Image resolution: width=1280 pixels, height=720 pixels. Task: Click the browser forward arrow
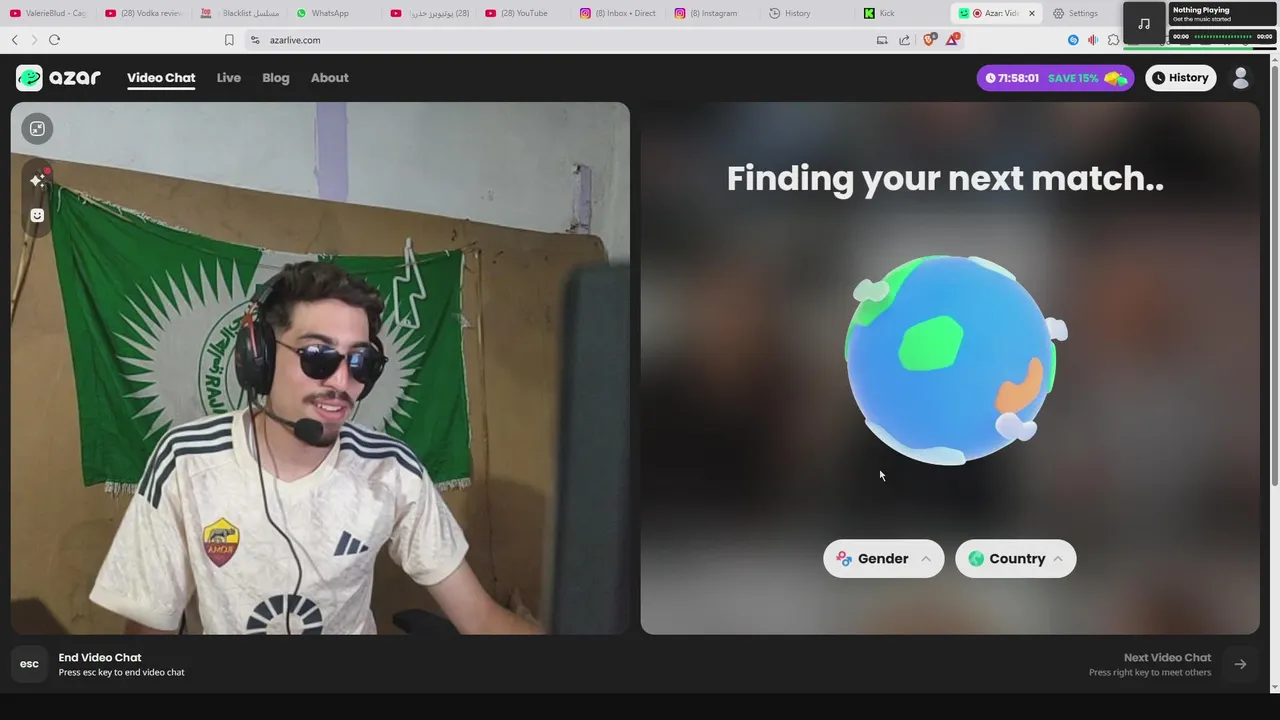34,40
